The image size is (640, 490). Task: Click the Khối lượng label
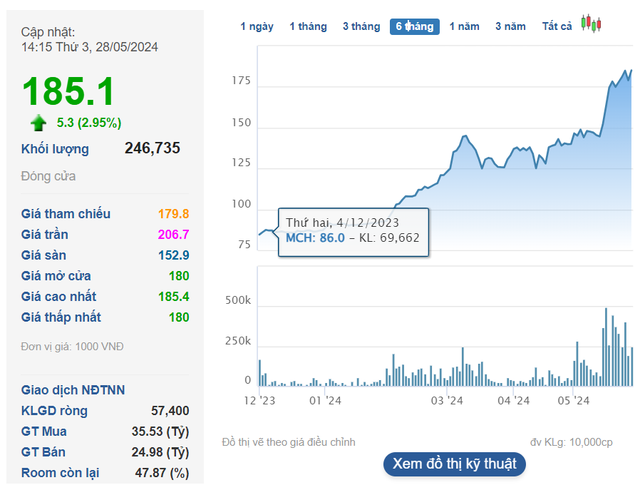[55, 149]
